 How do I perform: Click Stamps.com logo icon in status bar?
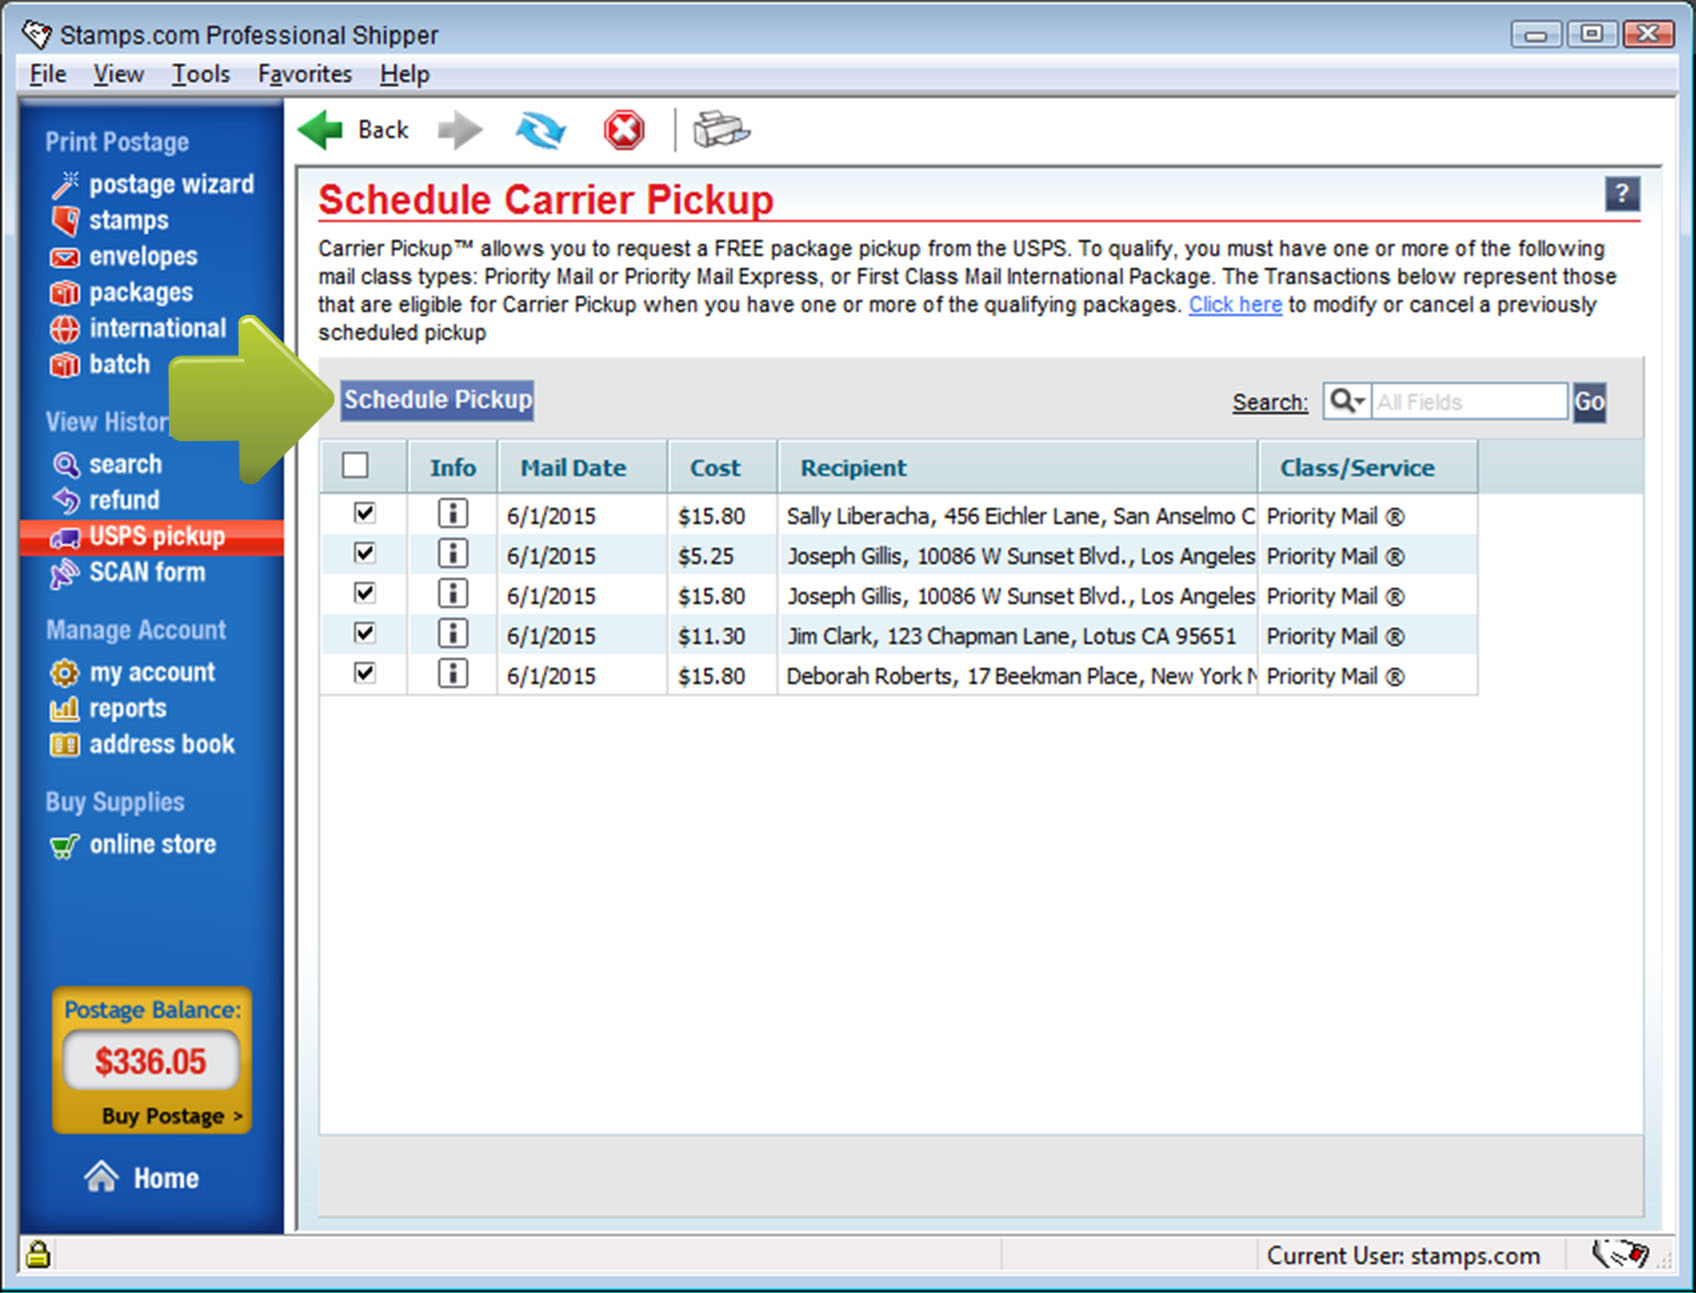coord(1620,1254)
